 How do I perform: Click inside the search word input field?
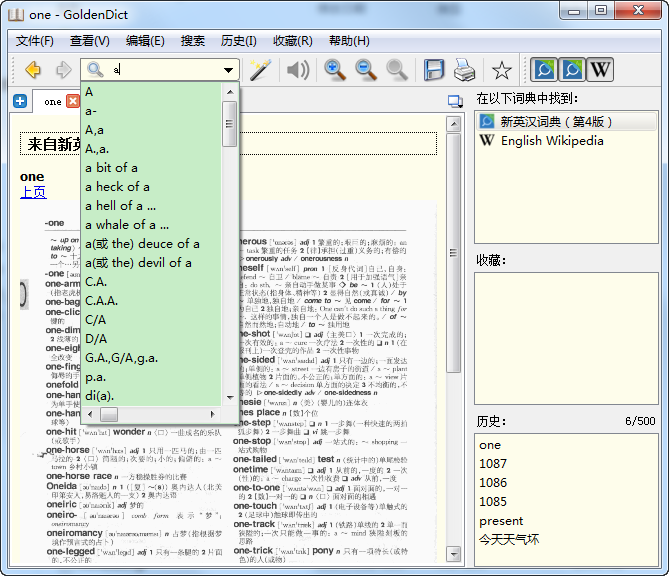pyautogui.click(x=166, y=70)
